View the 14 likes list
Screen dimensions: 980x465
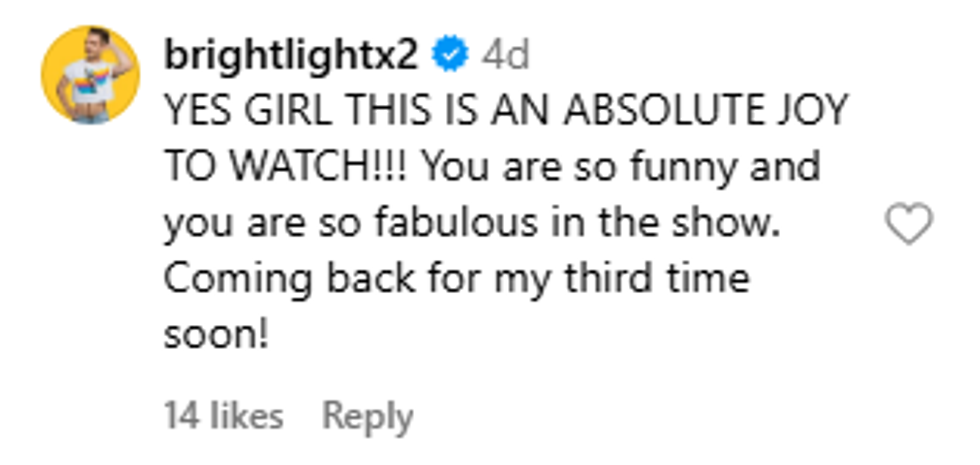223,416
